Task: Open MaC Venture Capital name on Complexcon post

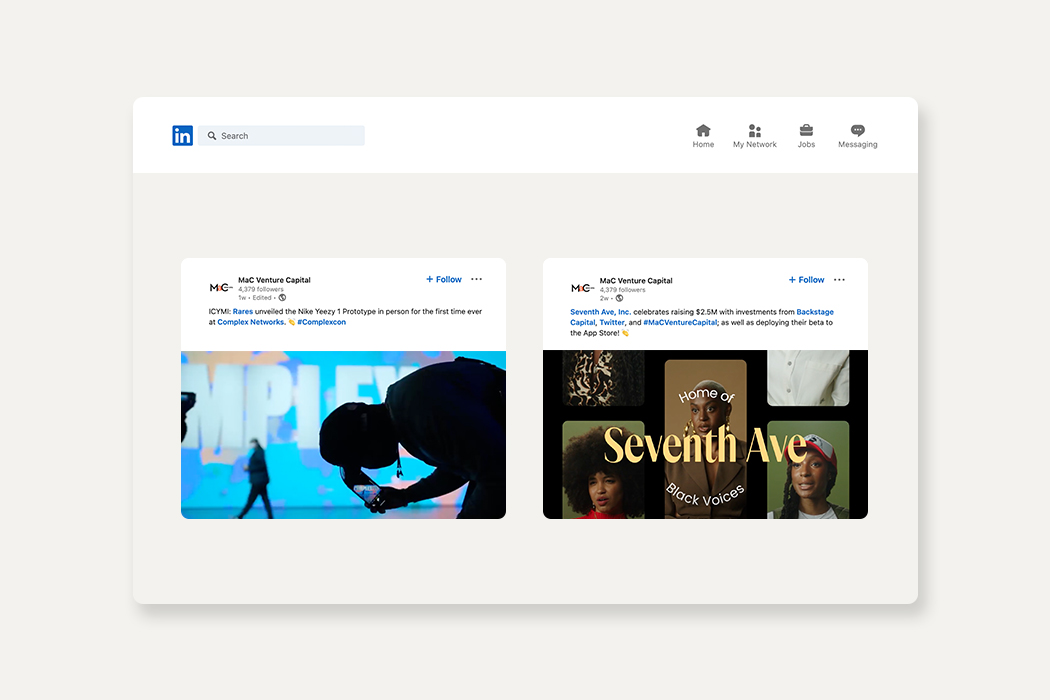Action: click(275, 280)
